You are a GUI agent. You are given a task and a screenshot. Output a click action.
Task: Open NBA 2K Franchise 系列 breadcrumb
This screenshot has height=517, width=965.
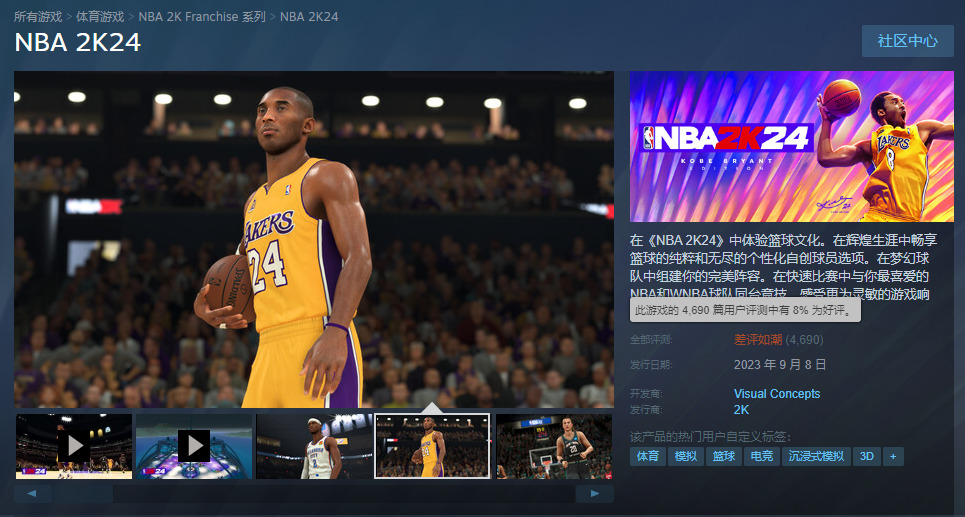click(202, 16)
